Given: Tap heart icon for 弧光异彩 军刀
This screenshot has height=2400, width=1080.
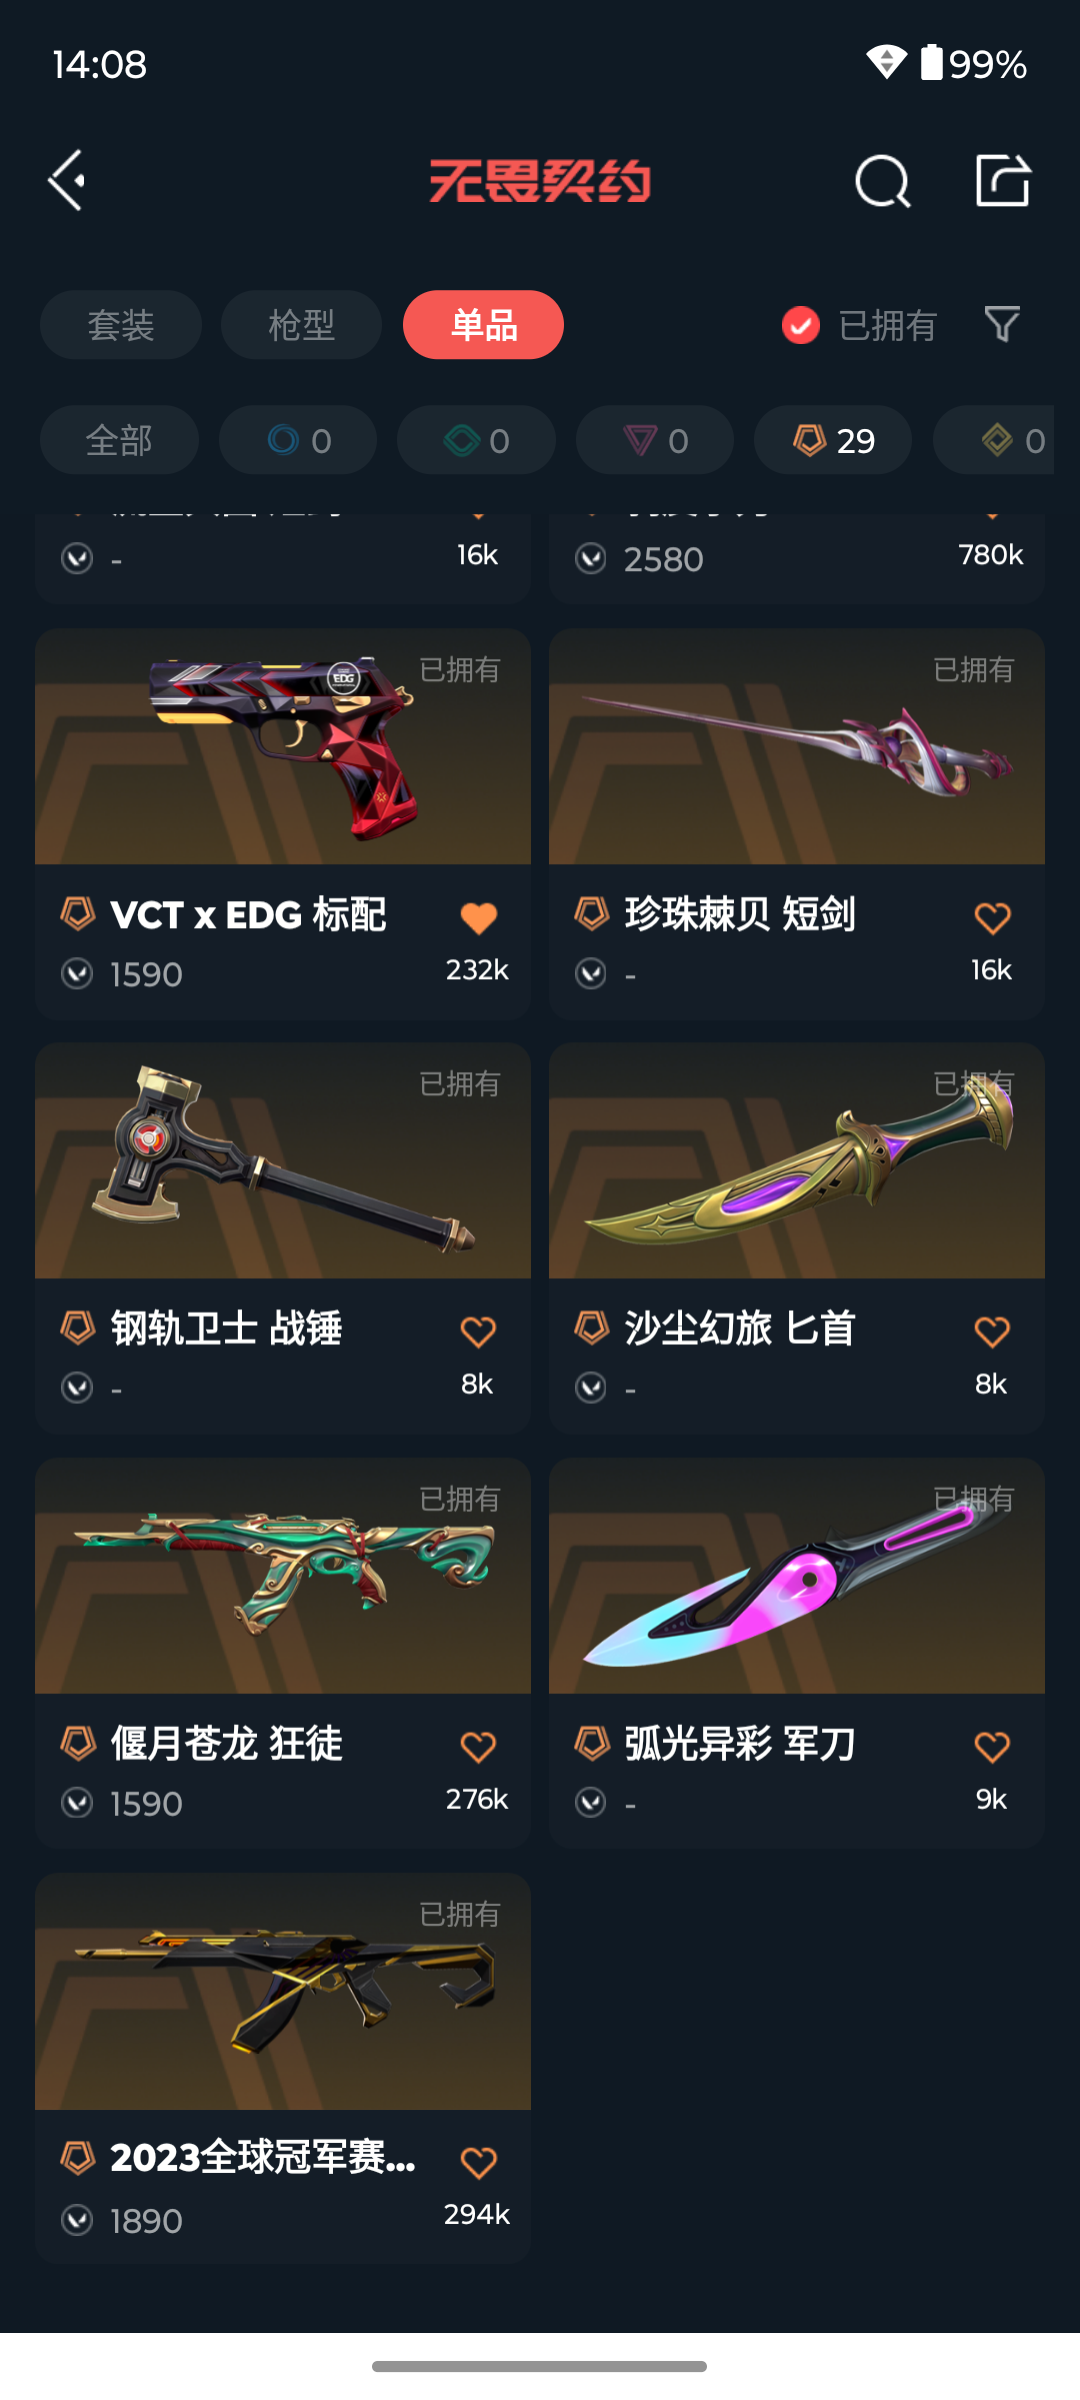Looking at the screenshot, I should pyautogui.click(x=992, y=1747).
